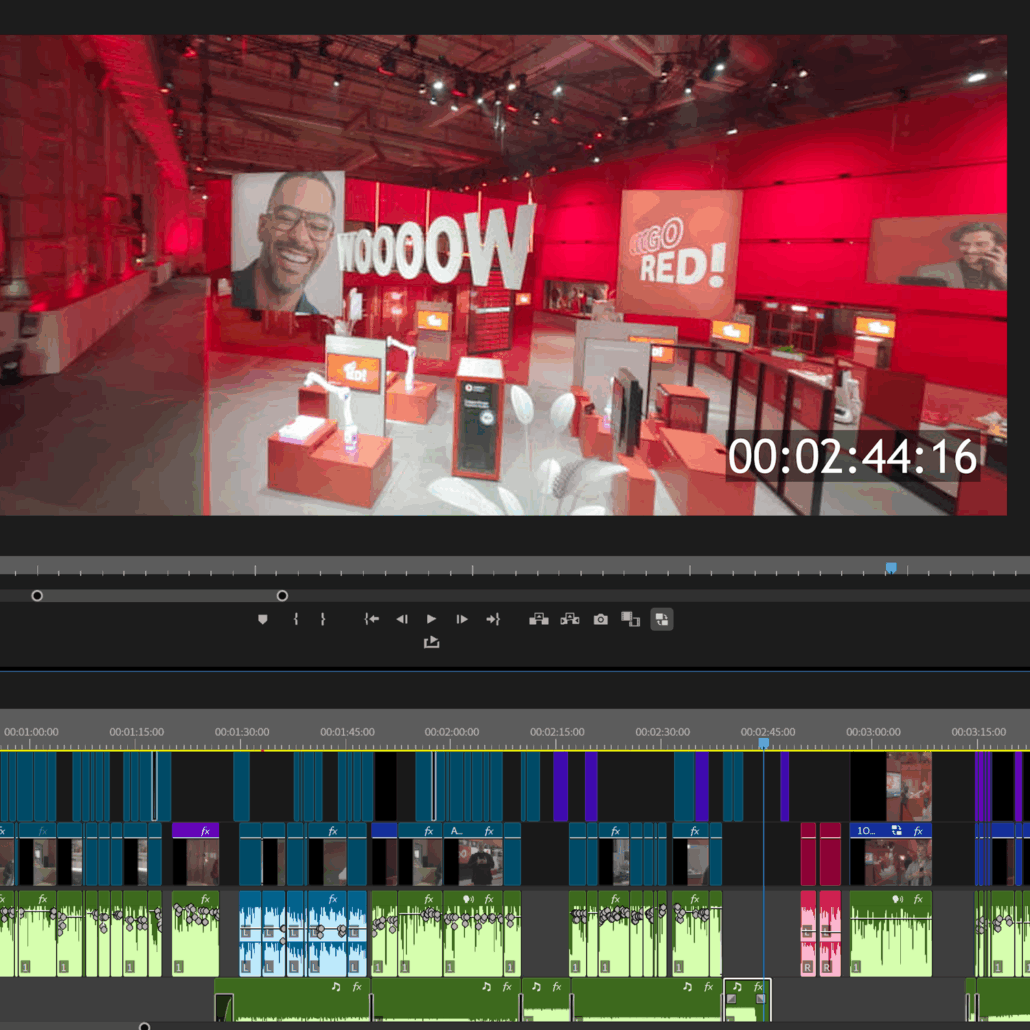Click the 00:01:15:00 mark on the timeline ruler
The height and width of the screenshot is (1030, 1030).
[137, 732]
